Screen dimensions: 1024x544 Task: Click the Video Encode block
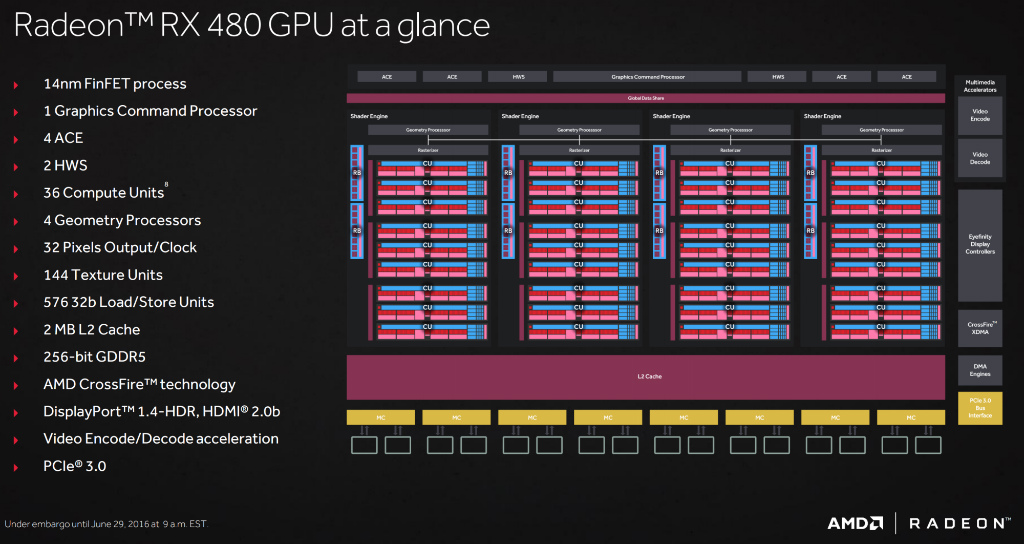click(x=980, y=116)
